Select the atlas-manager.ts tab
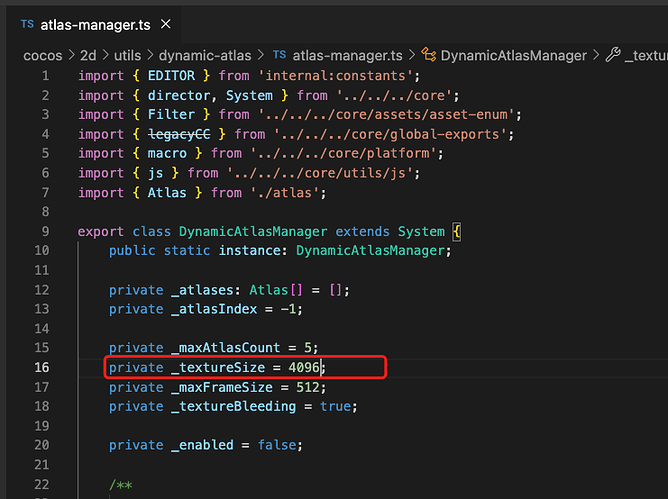 coord(90,24)
